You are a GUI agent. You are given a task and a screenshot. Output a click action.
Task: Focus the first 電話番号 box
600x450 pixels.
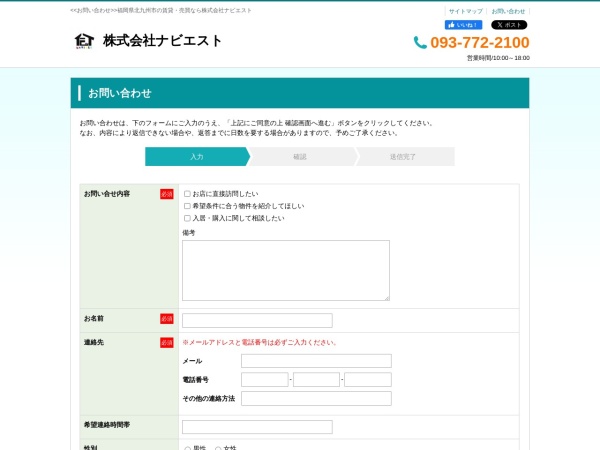[x=264, y=380]
